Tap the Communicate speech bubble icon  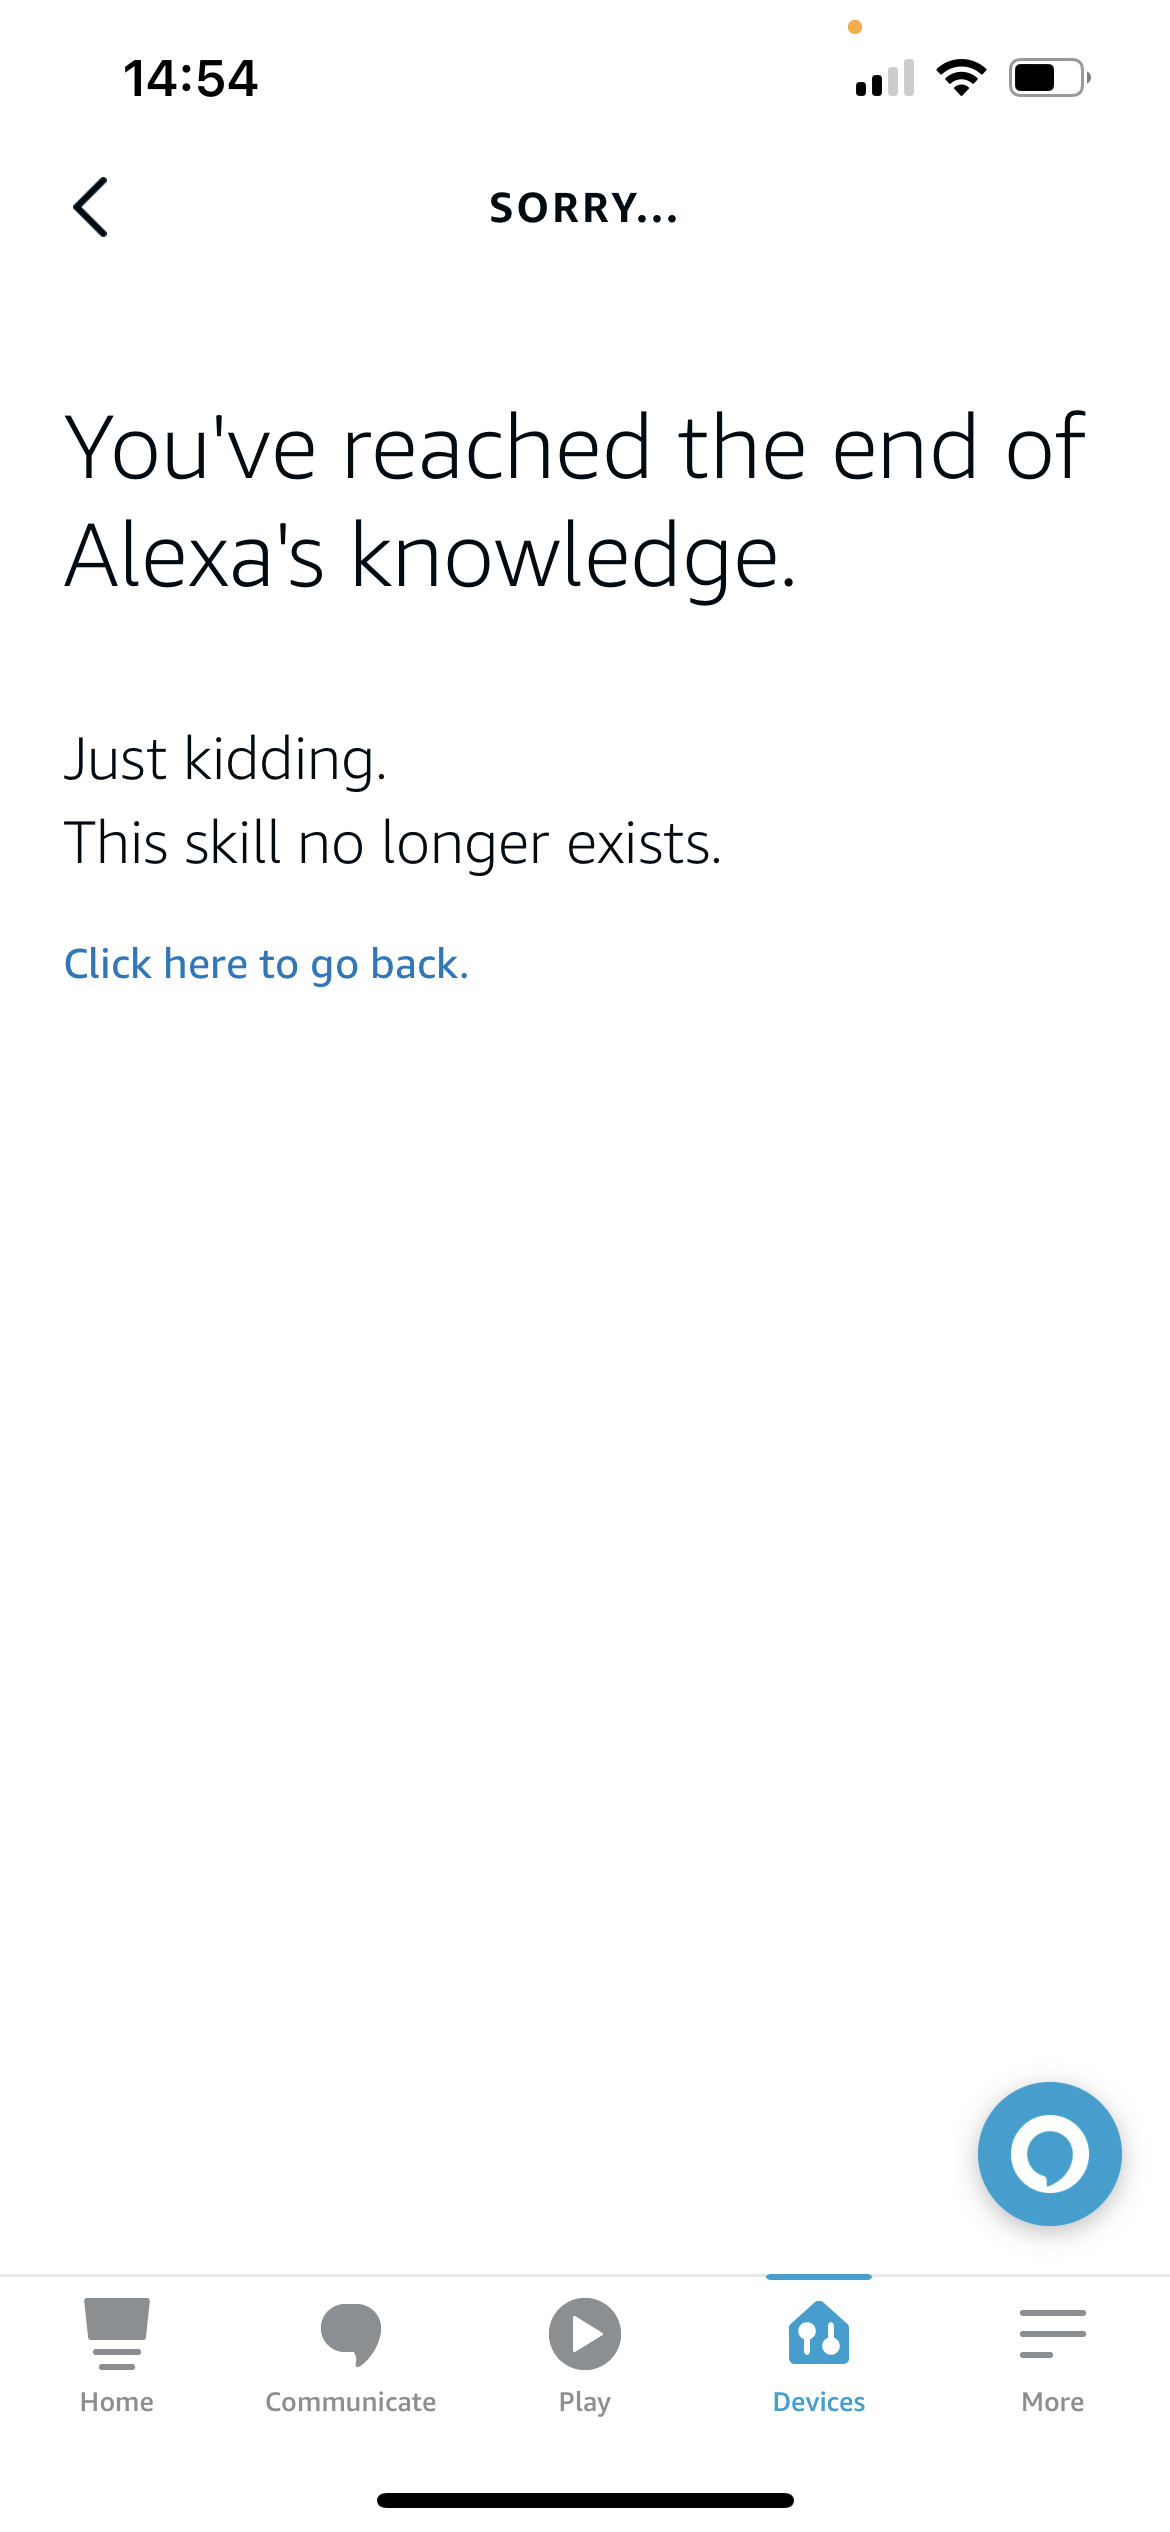tap(351, 2334)
